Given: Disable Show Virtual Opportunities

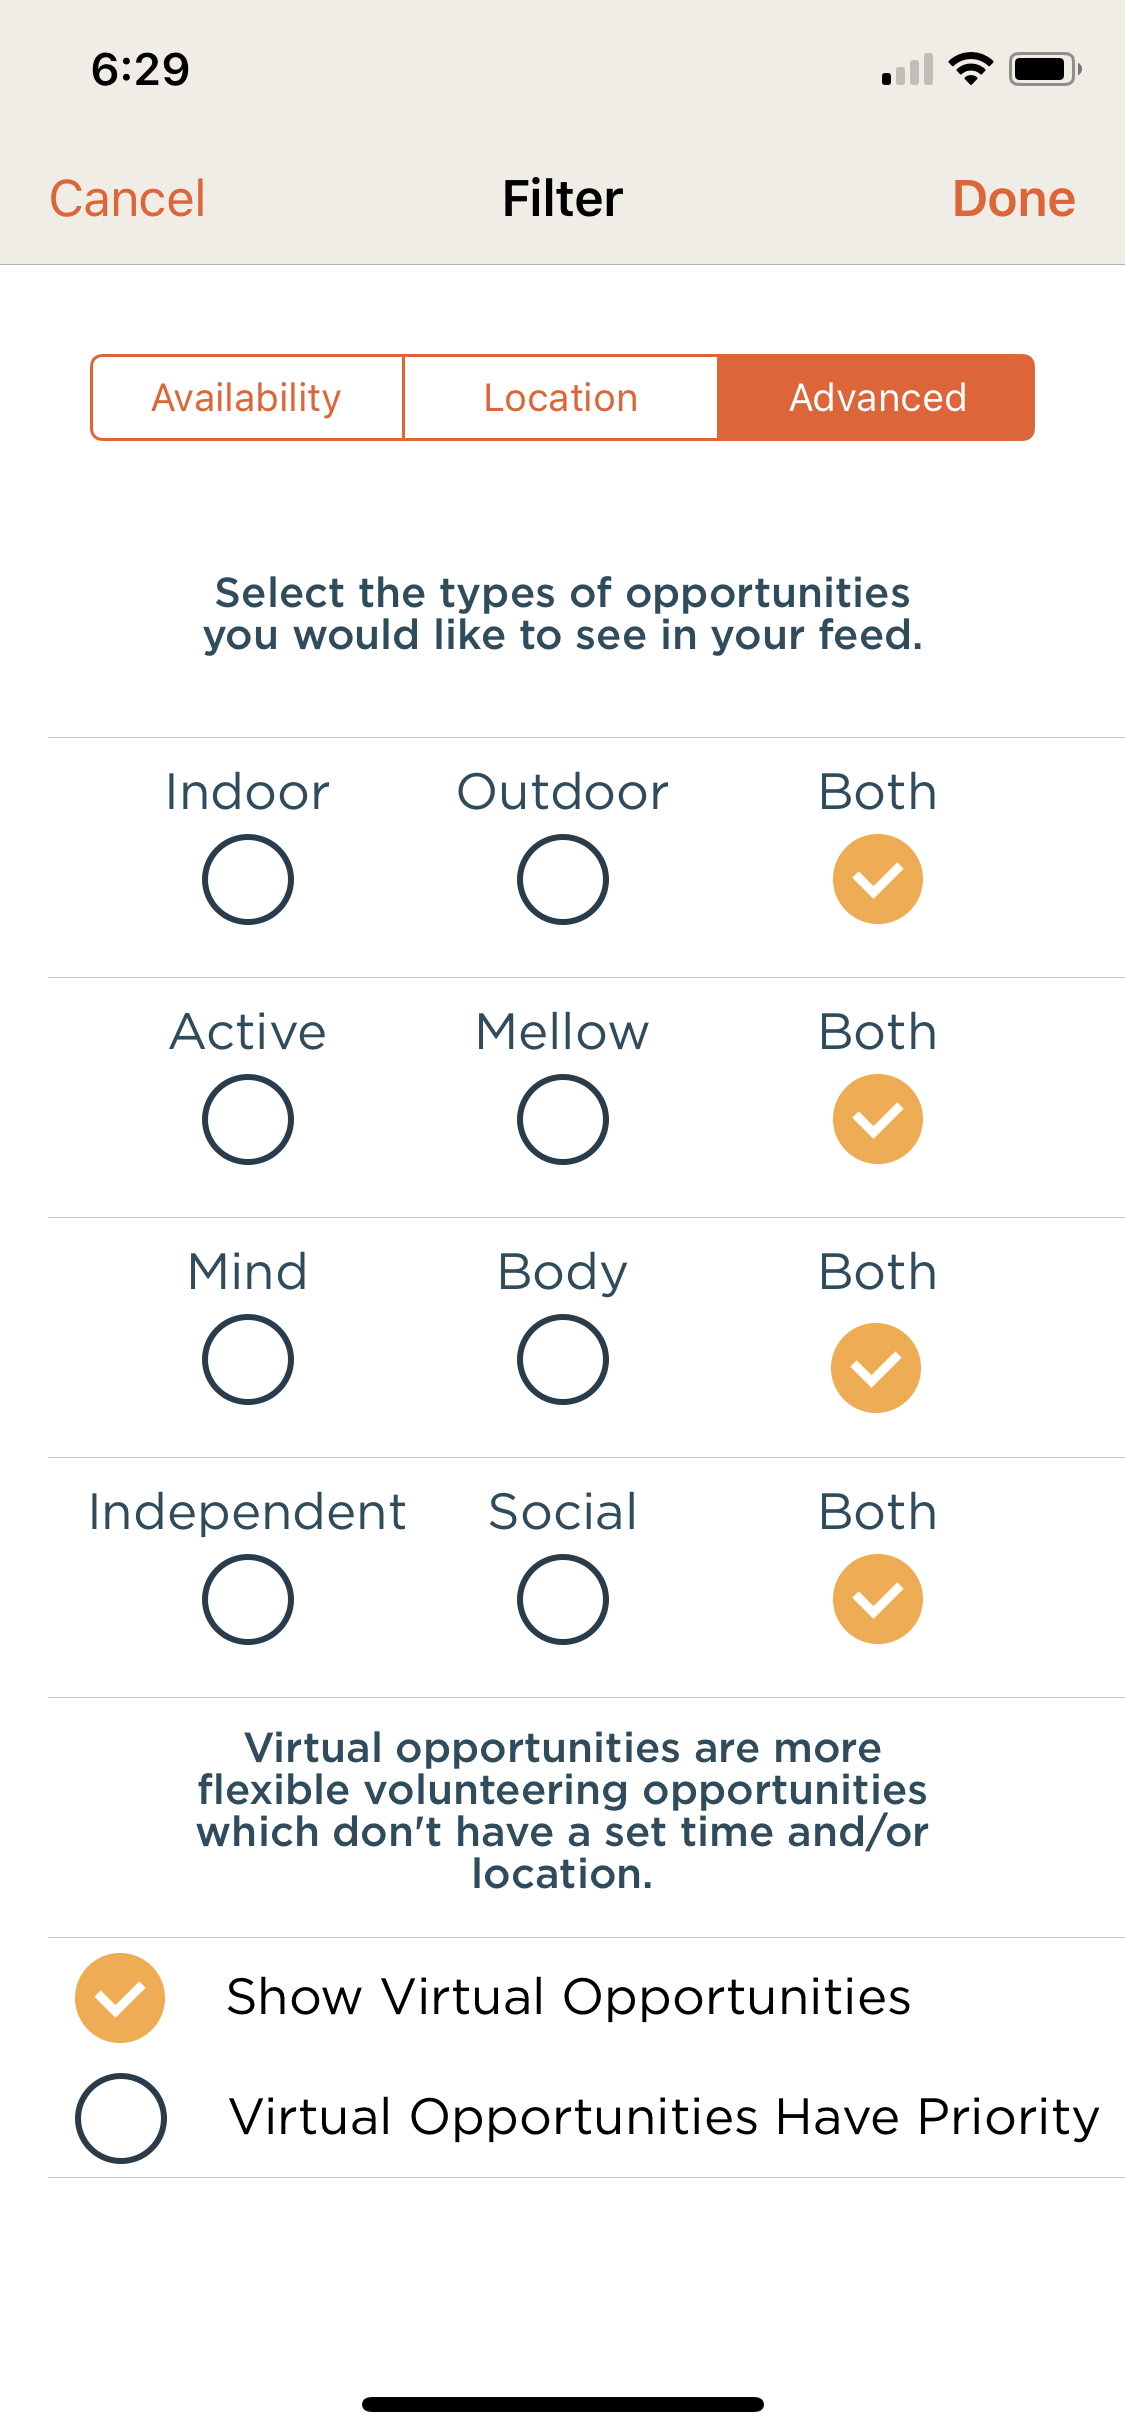Looking at the screenshot, I should click(120, 1998).
